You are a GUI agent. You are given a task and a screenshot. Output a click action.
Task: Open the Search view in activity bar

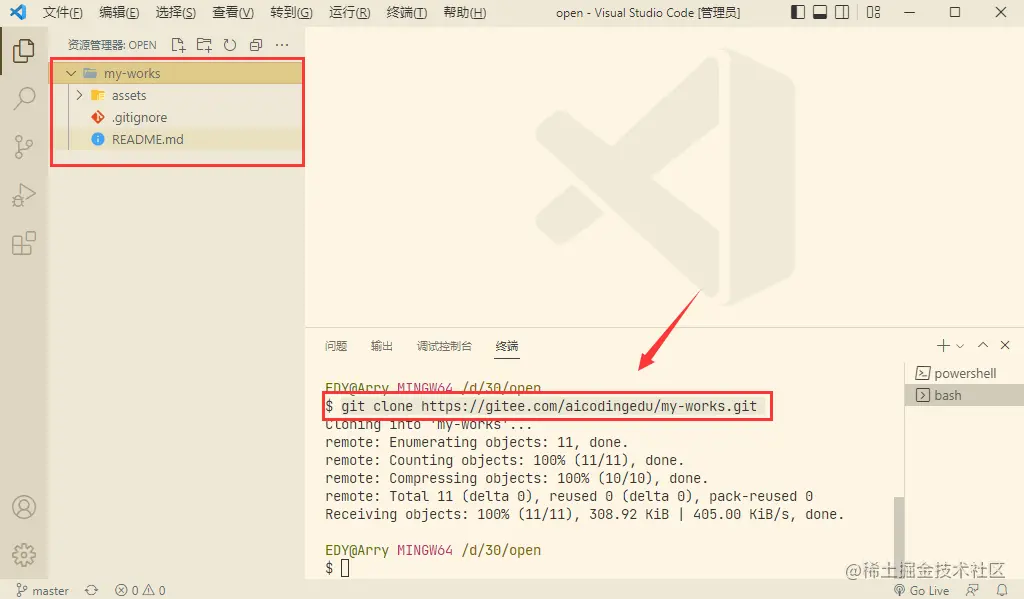[24, 99]
